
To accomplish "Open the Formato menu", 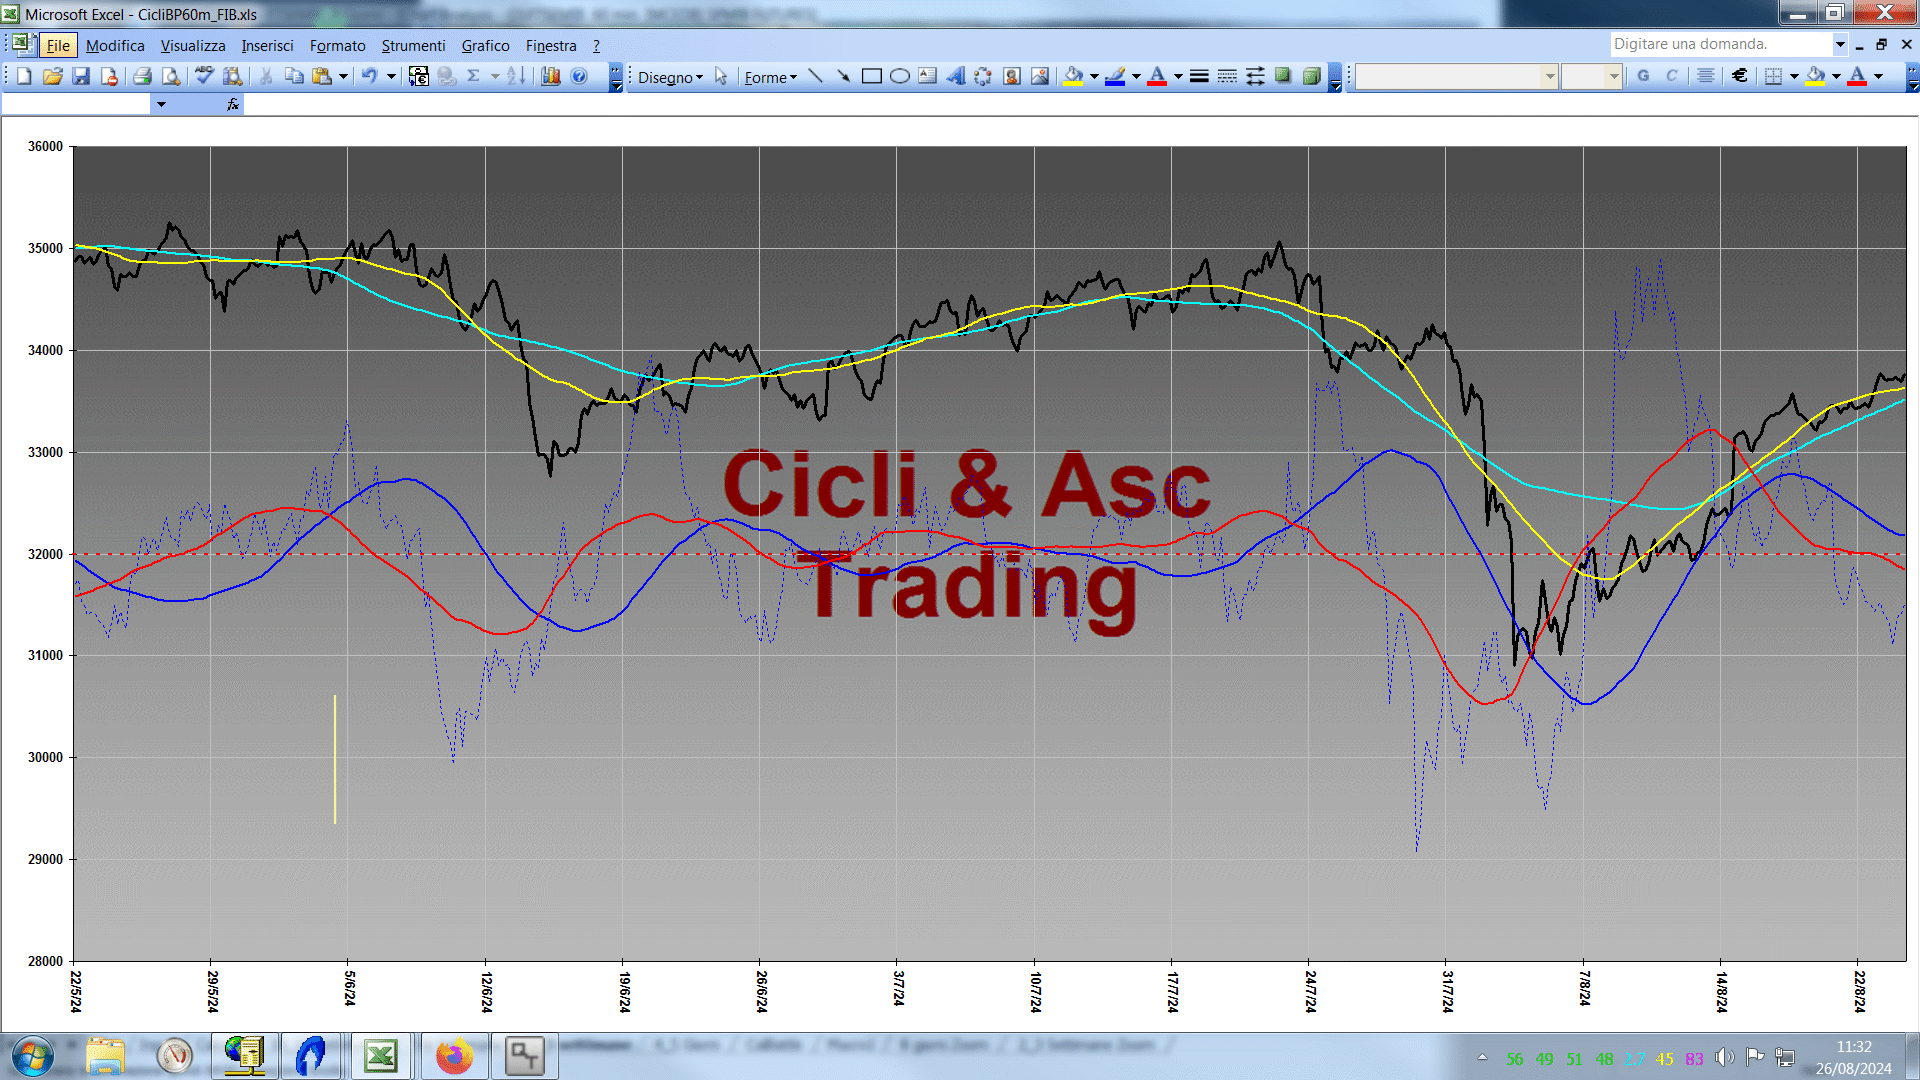I will click(x=337, y=45).
